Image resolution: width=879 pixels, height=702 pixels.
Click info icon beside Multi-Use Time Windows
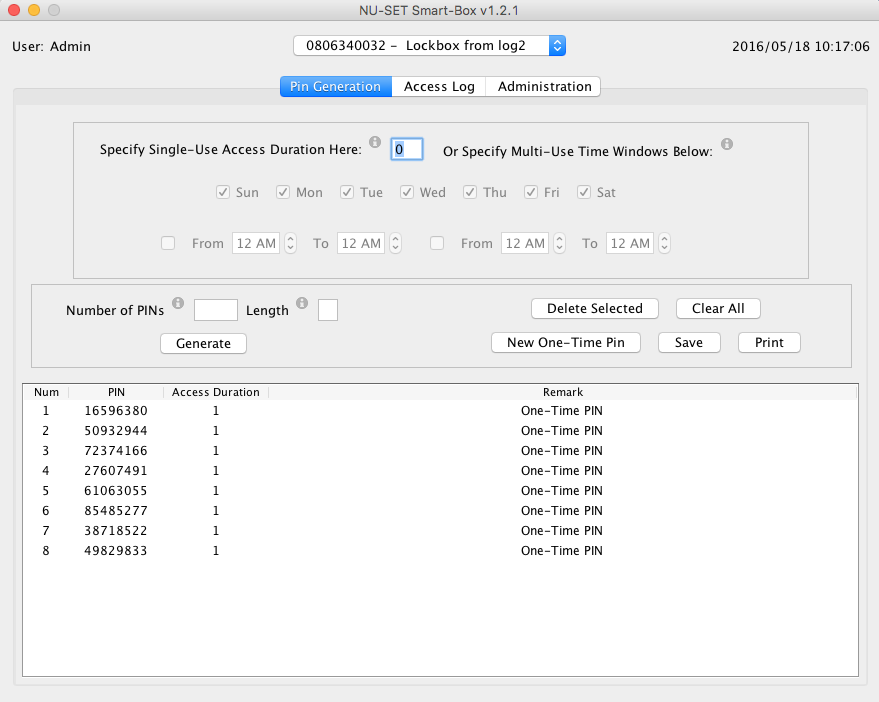[727, 144]
